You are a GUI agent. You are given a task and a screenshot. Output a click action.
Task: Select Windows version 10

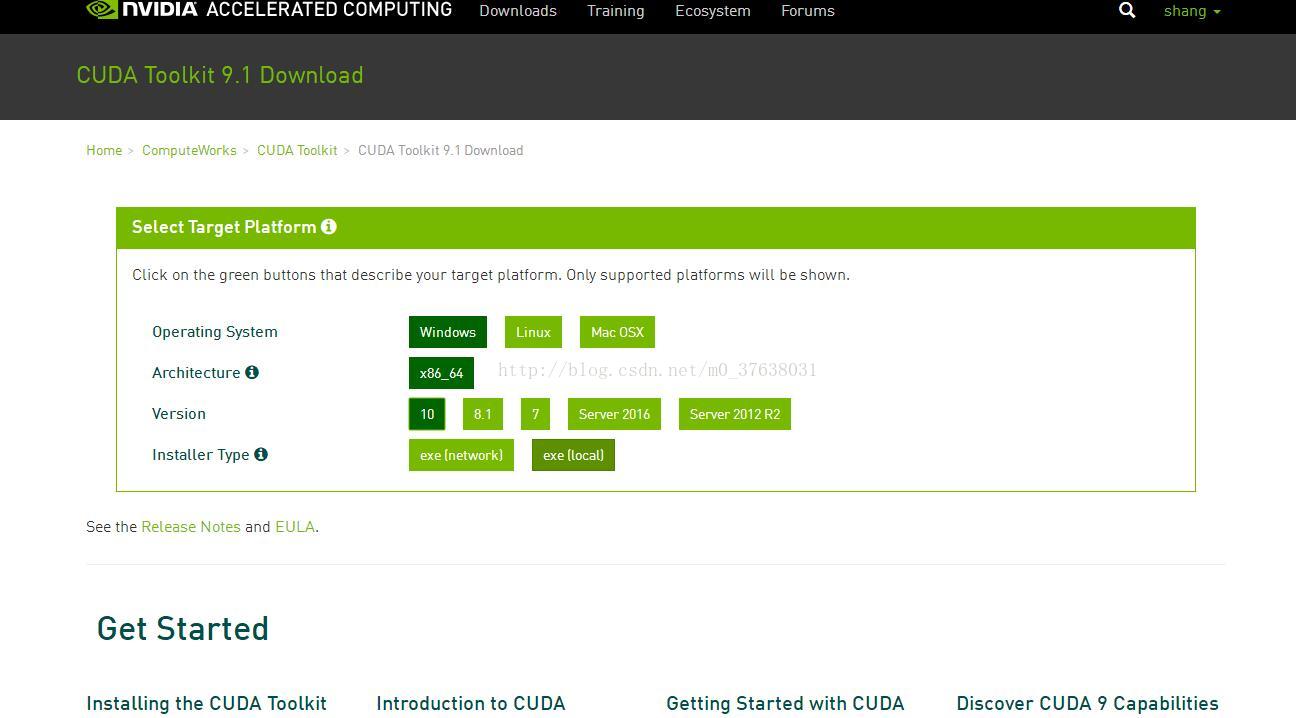pos(427,414)
